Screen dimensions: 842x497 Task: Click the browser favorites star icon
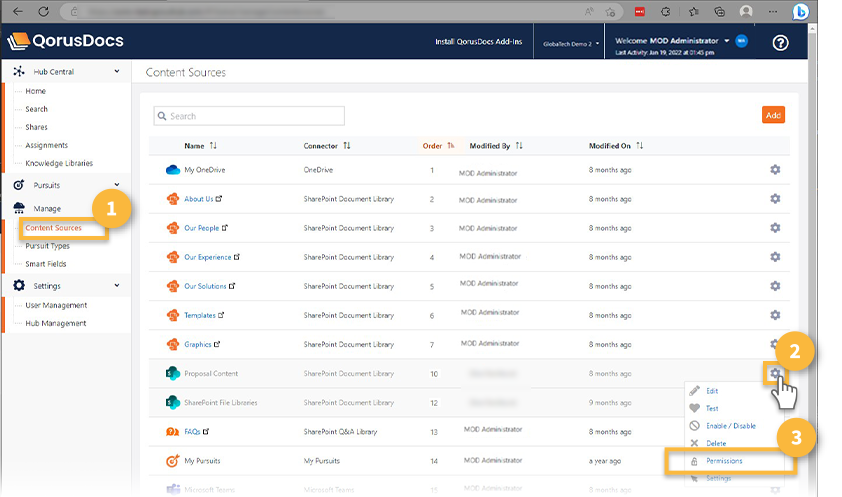click(611, 12)
